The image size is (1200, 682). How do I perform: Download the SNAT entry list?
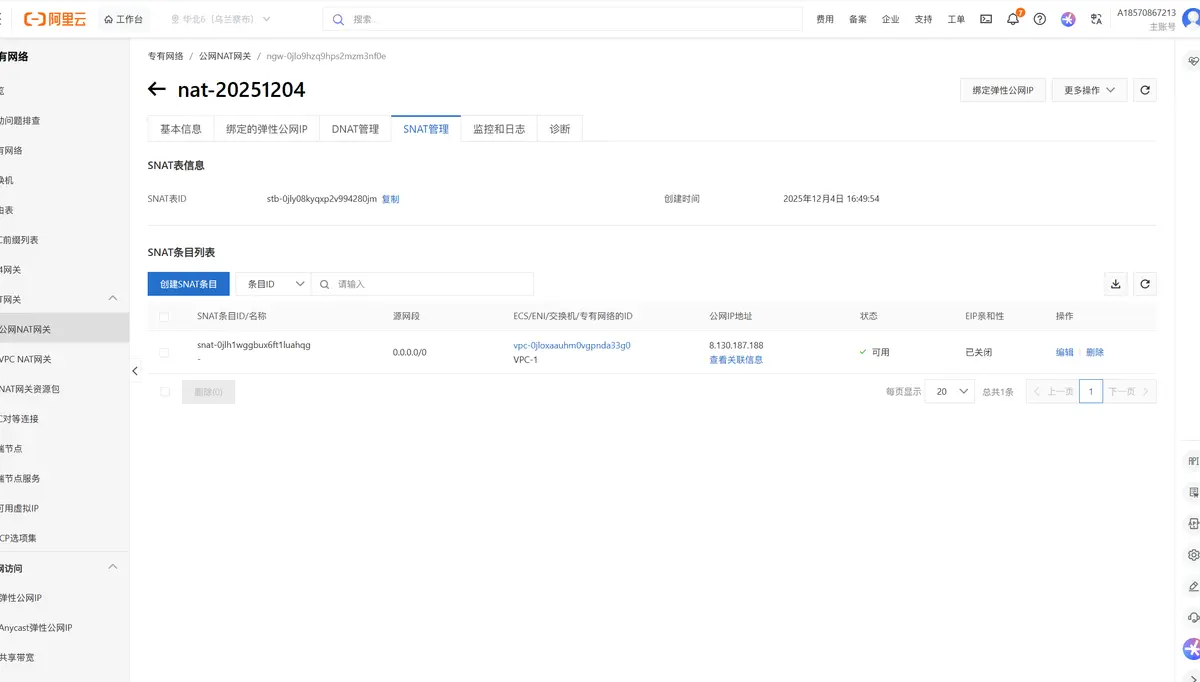pyautogui.click(x=1116, y=284)
